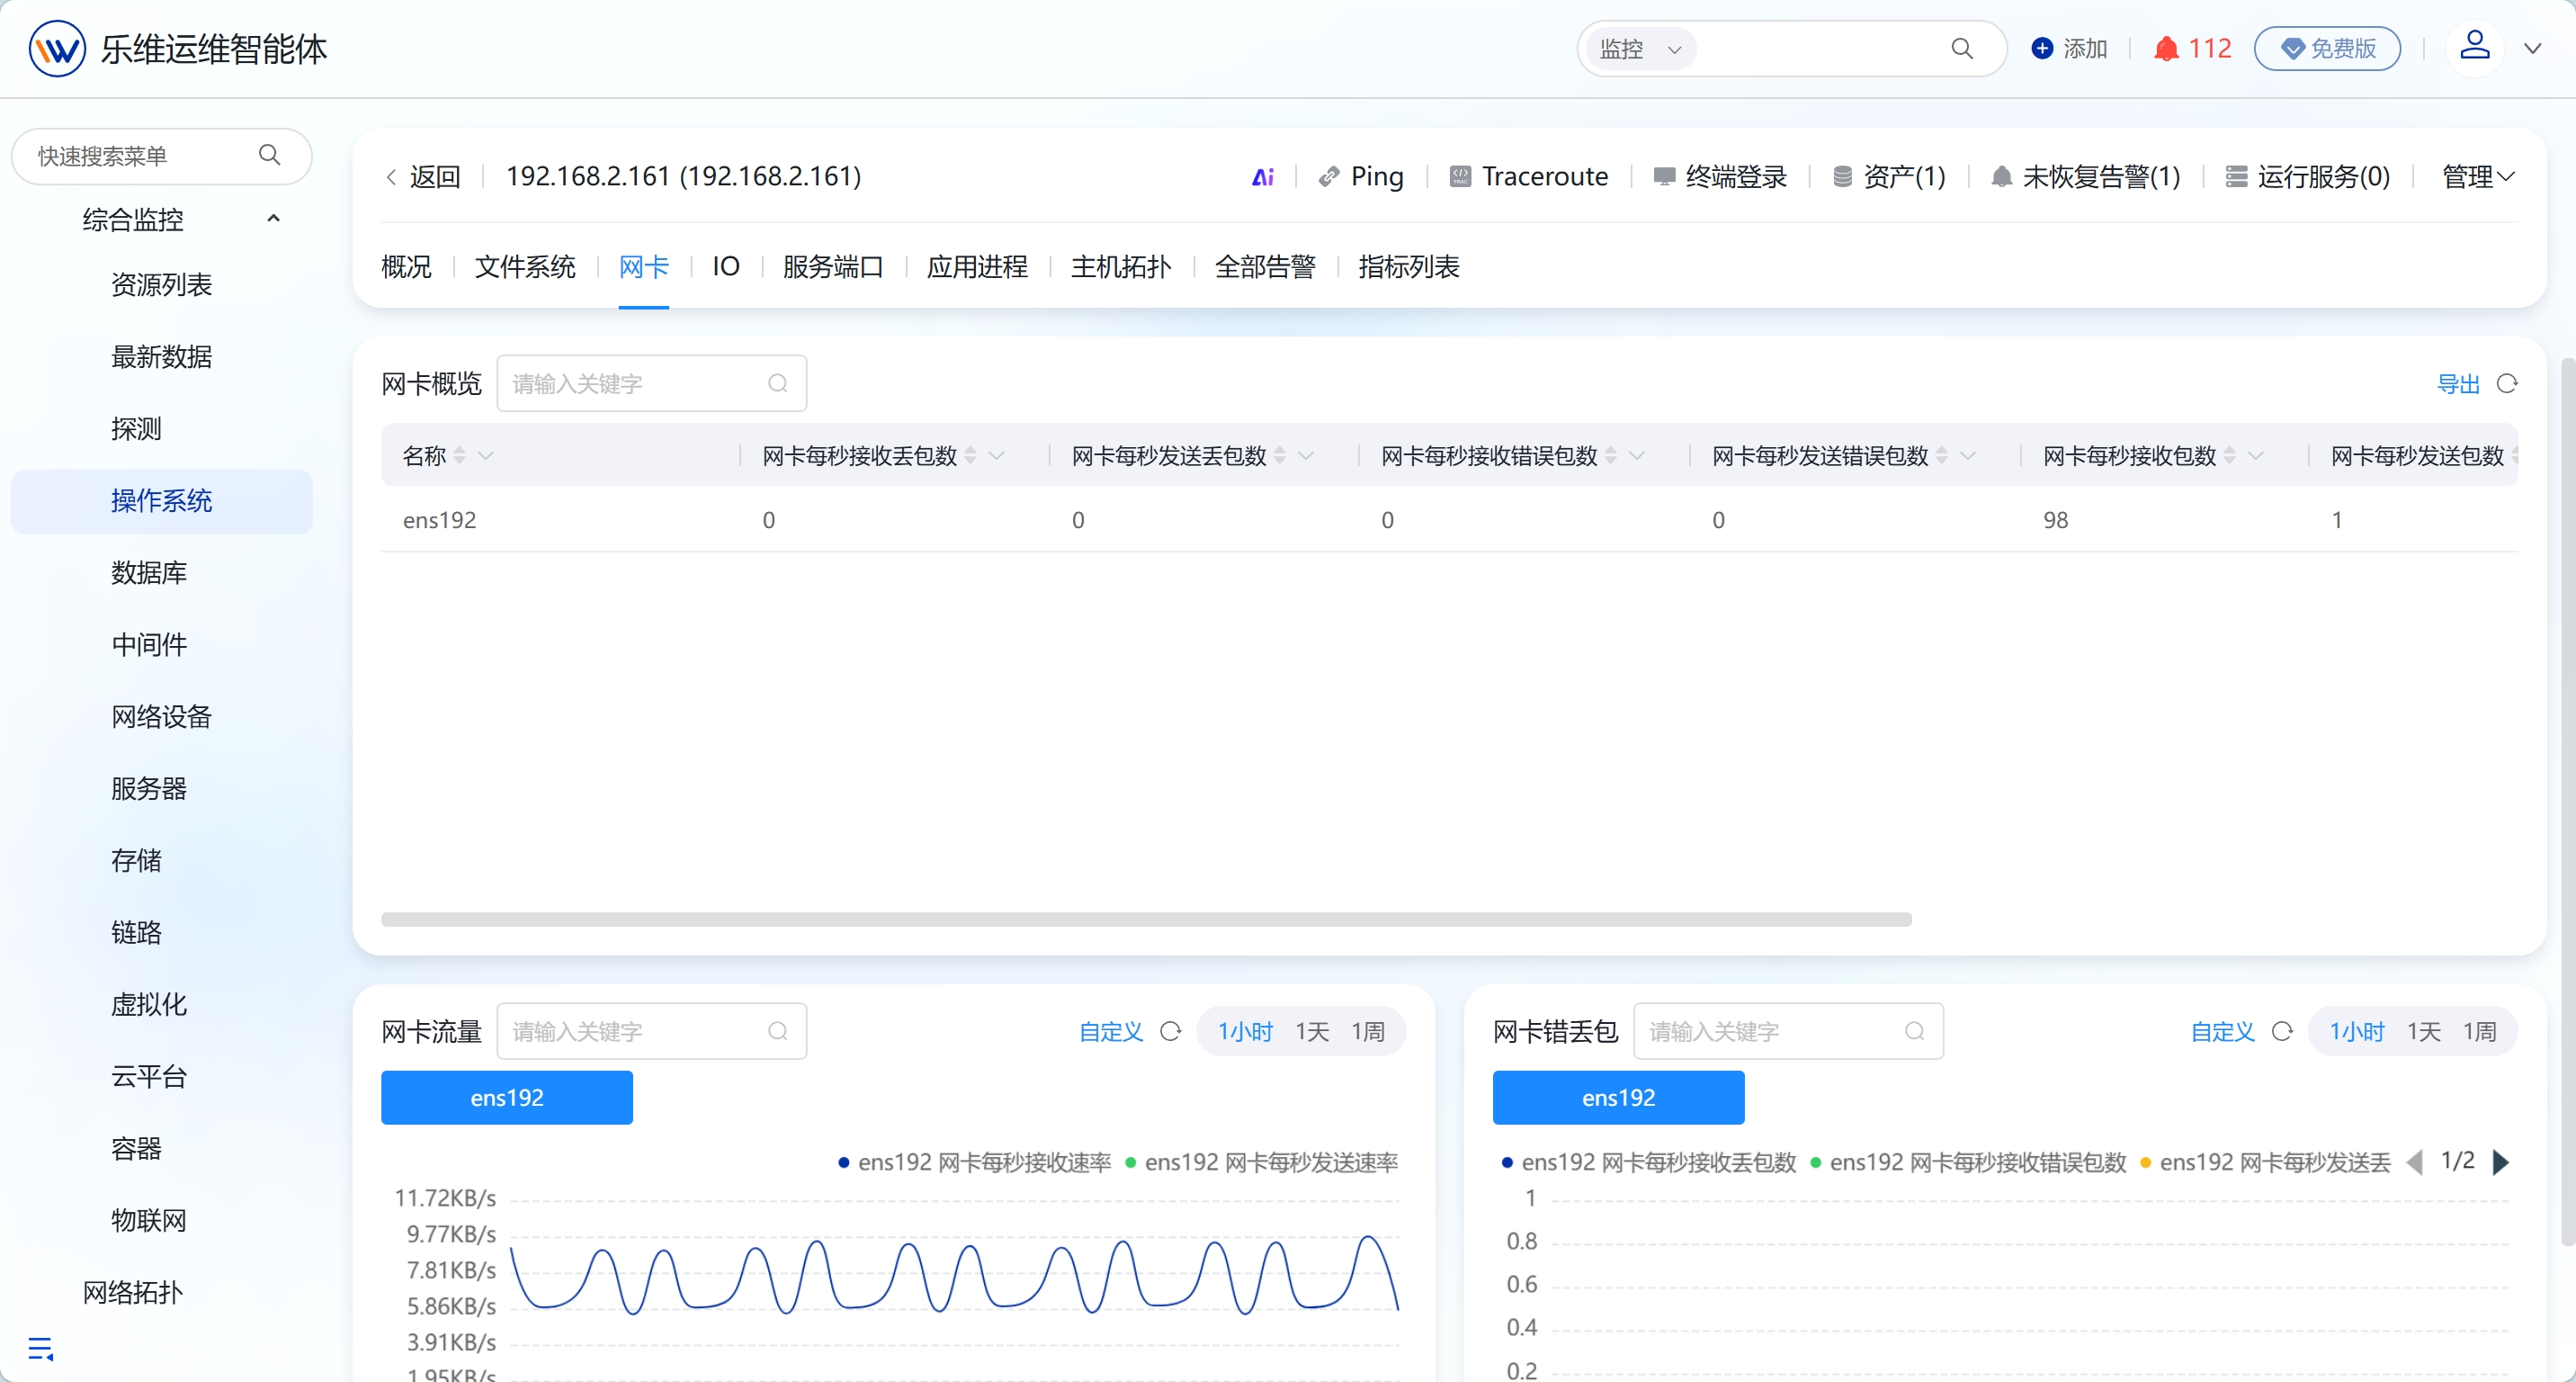Click search icon in 网卡错丢包 keyword box
The image size is (2576, 1382).
click(1914, 1031)
